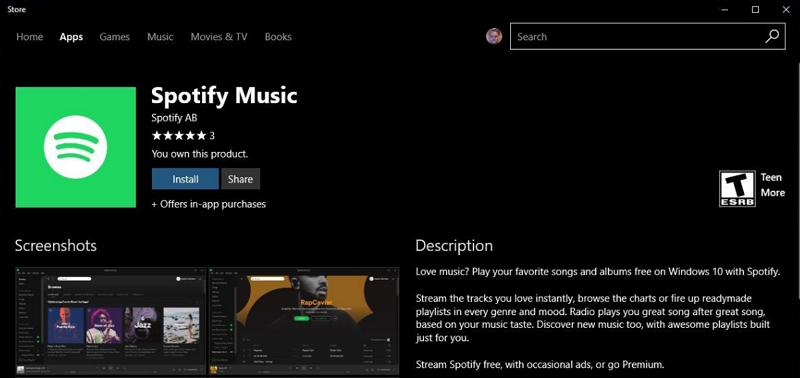This screenshot has height=378, width=800.
Task: Open the Movies & TV tab
Action: point(219,37)
